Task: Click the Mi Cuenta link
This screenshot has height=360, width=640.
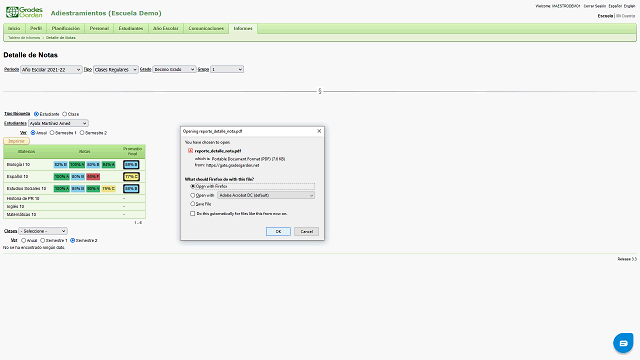Action: click(x=626, y=16)
